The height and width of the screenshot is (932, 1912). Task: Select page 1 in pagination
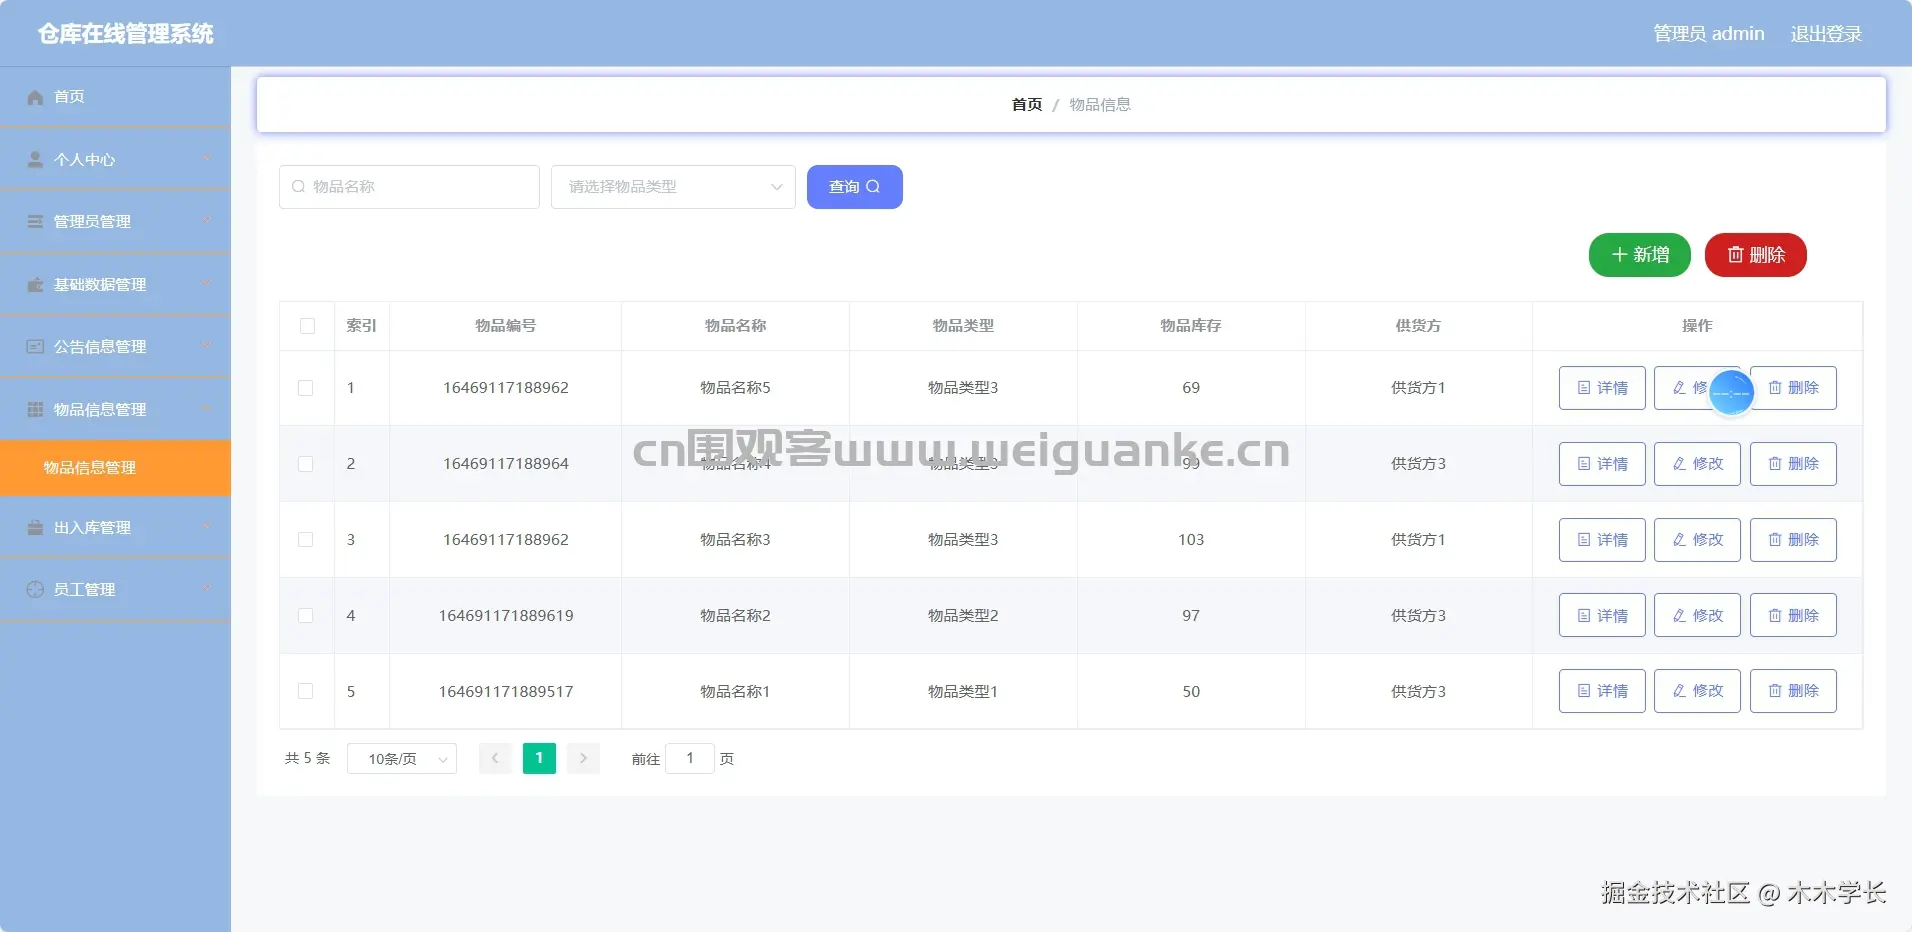pos(539,759)
